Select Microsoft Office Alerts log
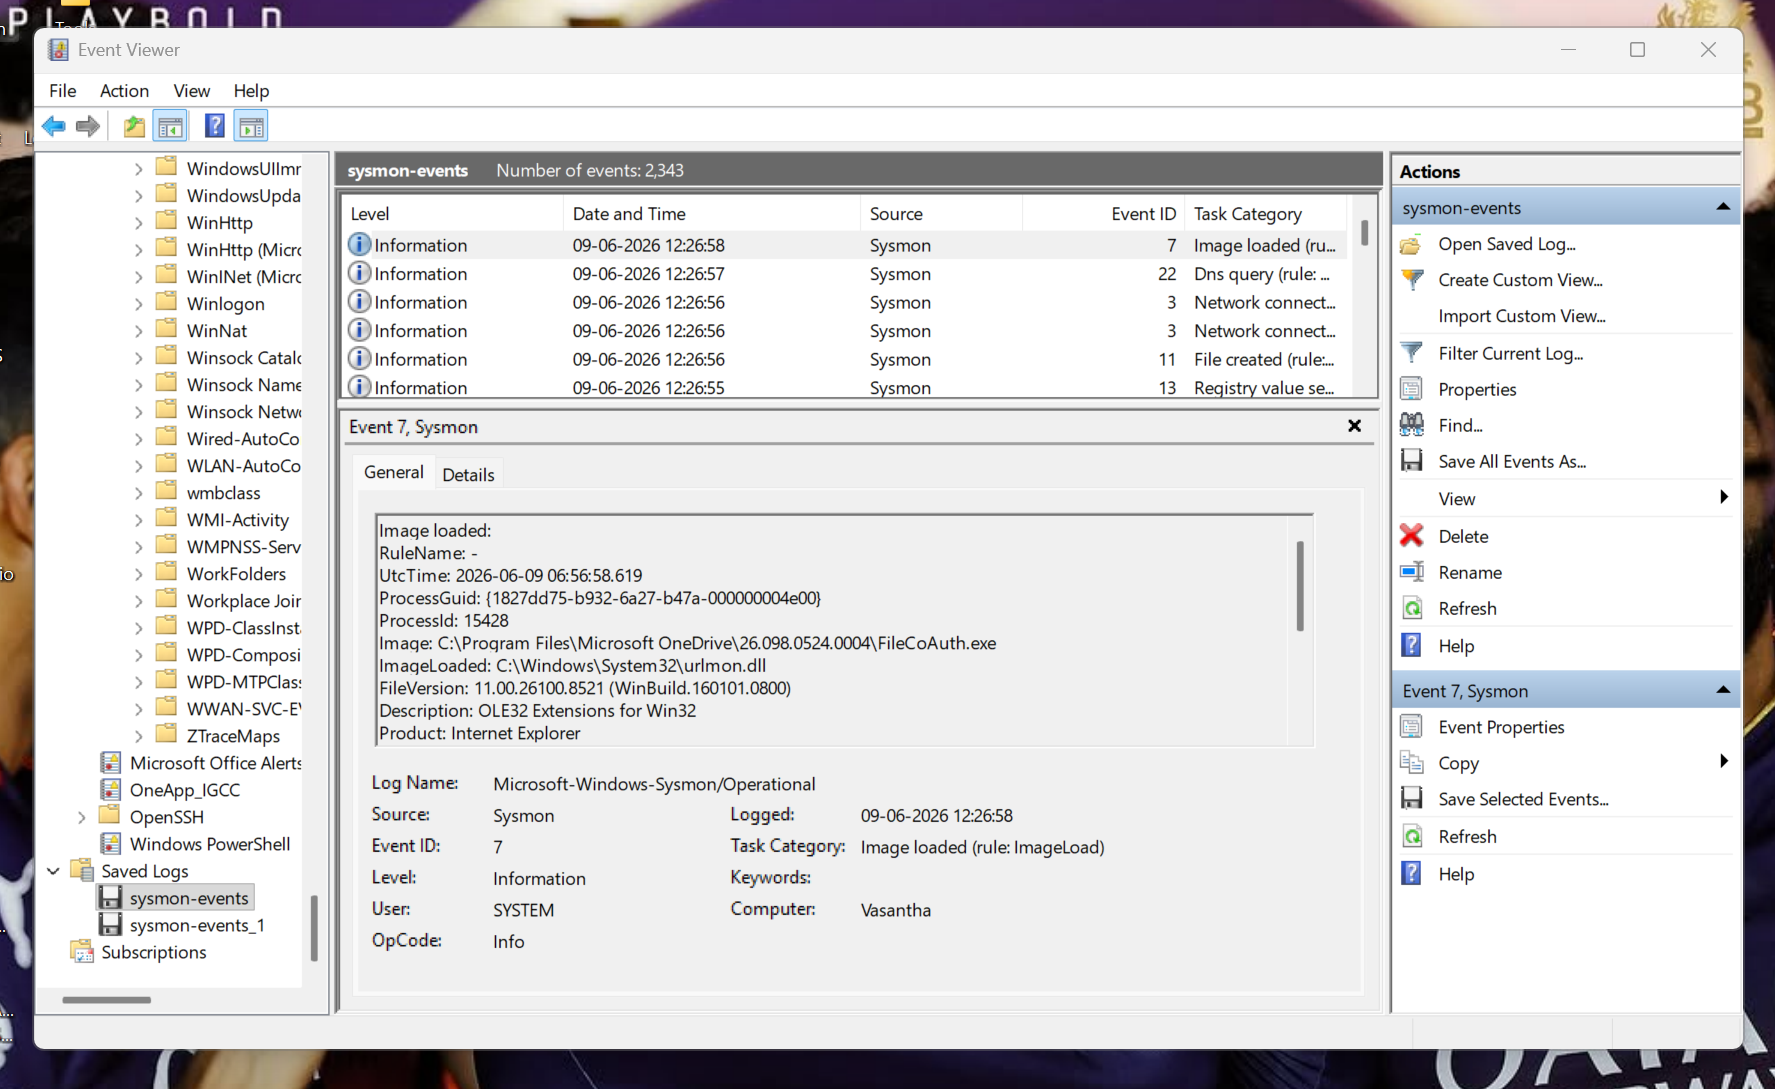The image size is (1775, 1089). (215, 763)
